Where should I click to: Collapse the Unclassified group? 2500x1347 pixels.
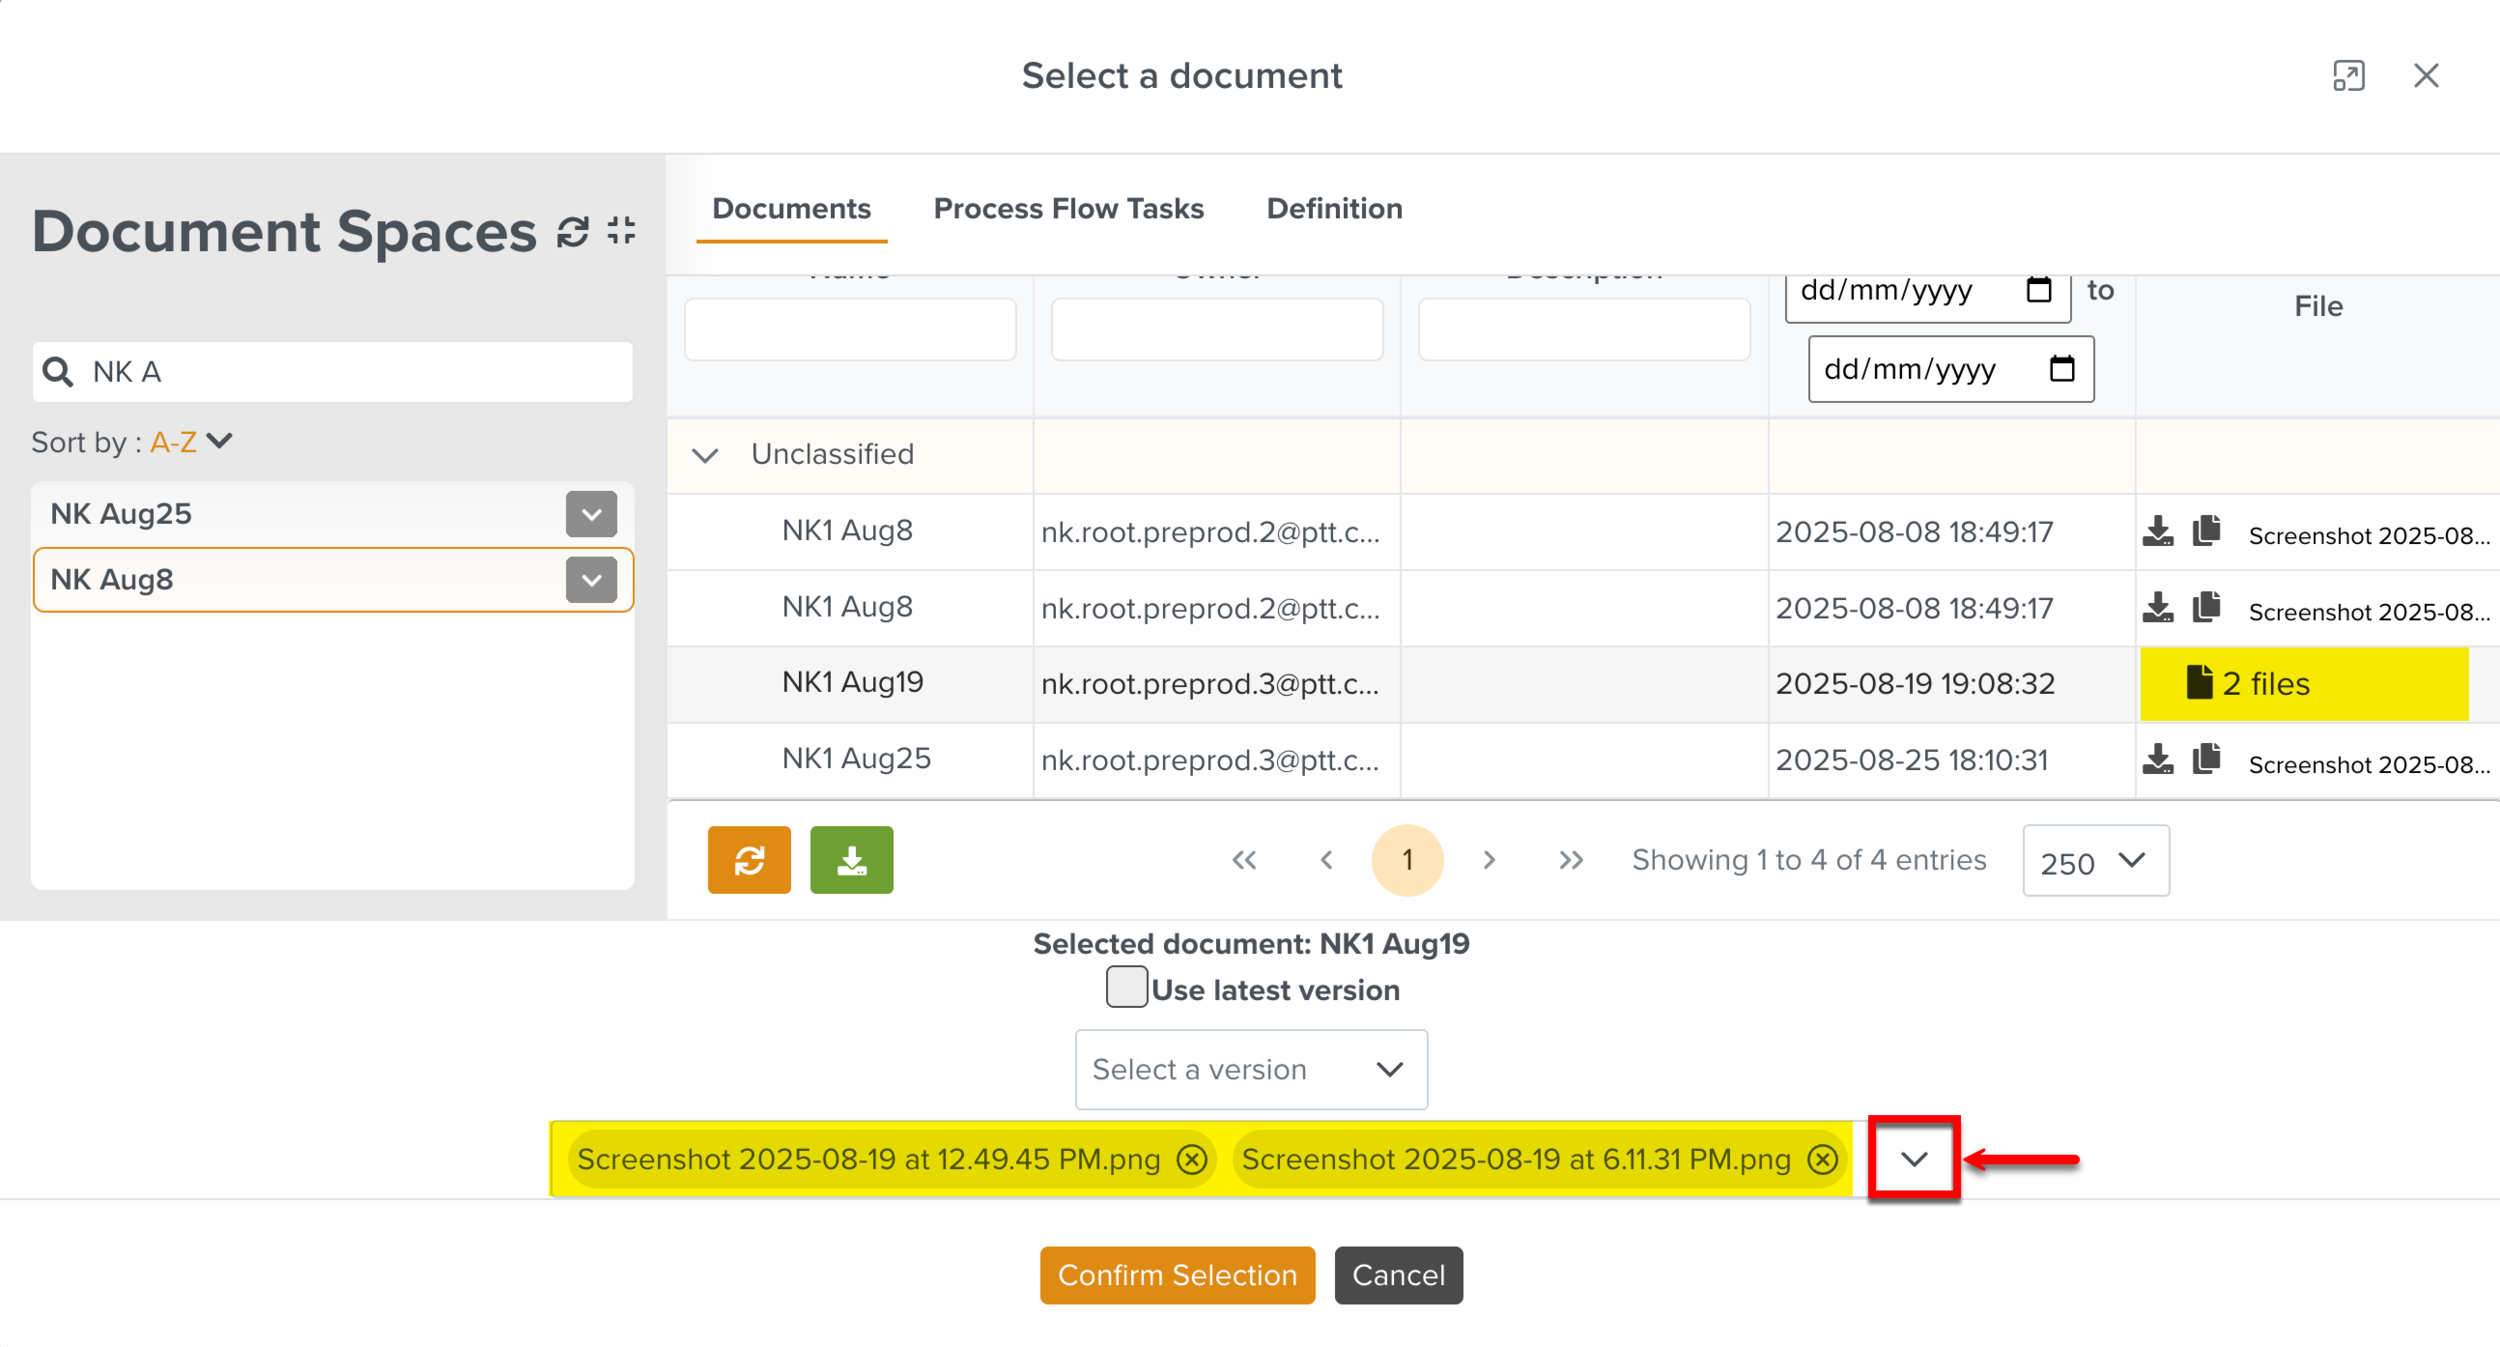[705, 455]
